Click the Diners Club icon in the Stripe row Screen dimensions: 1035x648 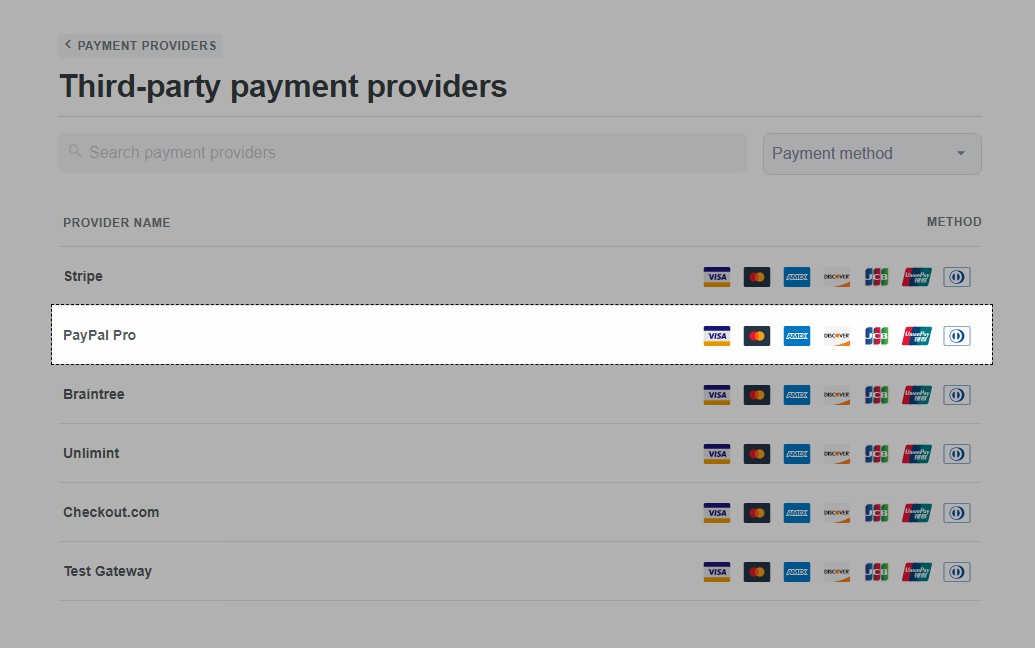click(956, 276)
